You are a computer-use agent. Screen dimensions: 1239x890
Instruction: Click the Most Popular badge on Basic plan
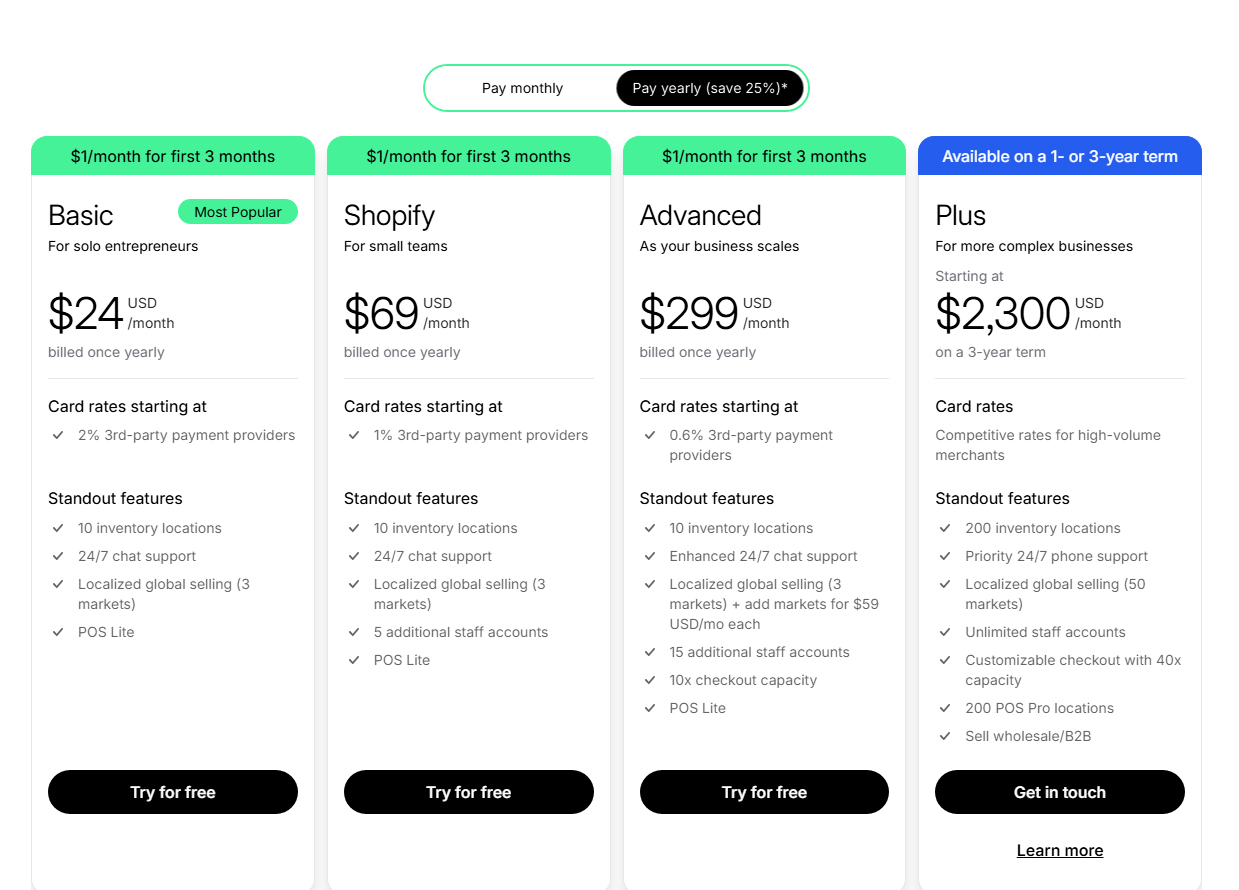click(x=237, y=211)
